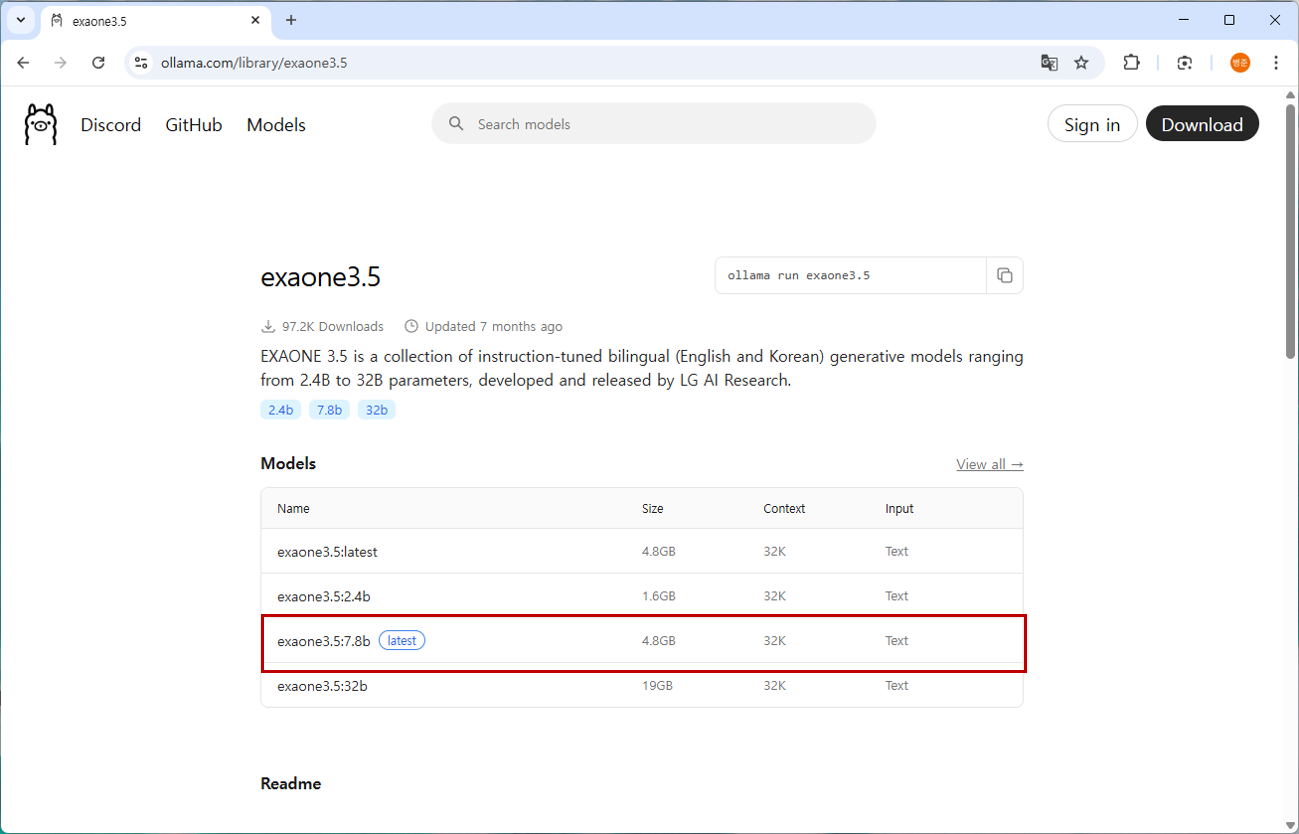
Task: Open the exaone3.5:2.4b model row
Action: click(642, 596)
